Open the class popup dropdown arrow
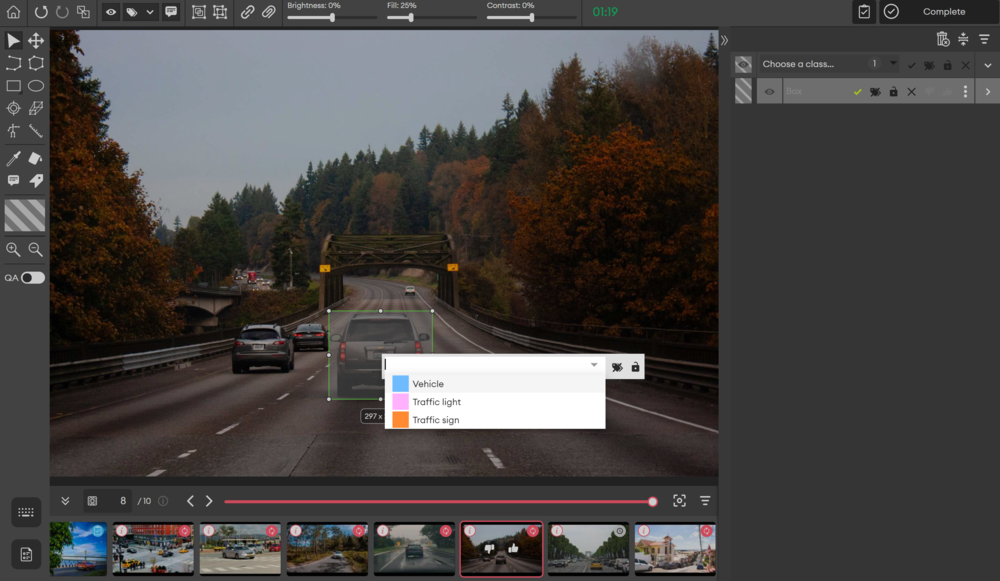Viewport: 1000px width, 581px height. (x=594, y=365)
